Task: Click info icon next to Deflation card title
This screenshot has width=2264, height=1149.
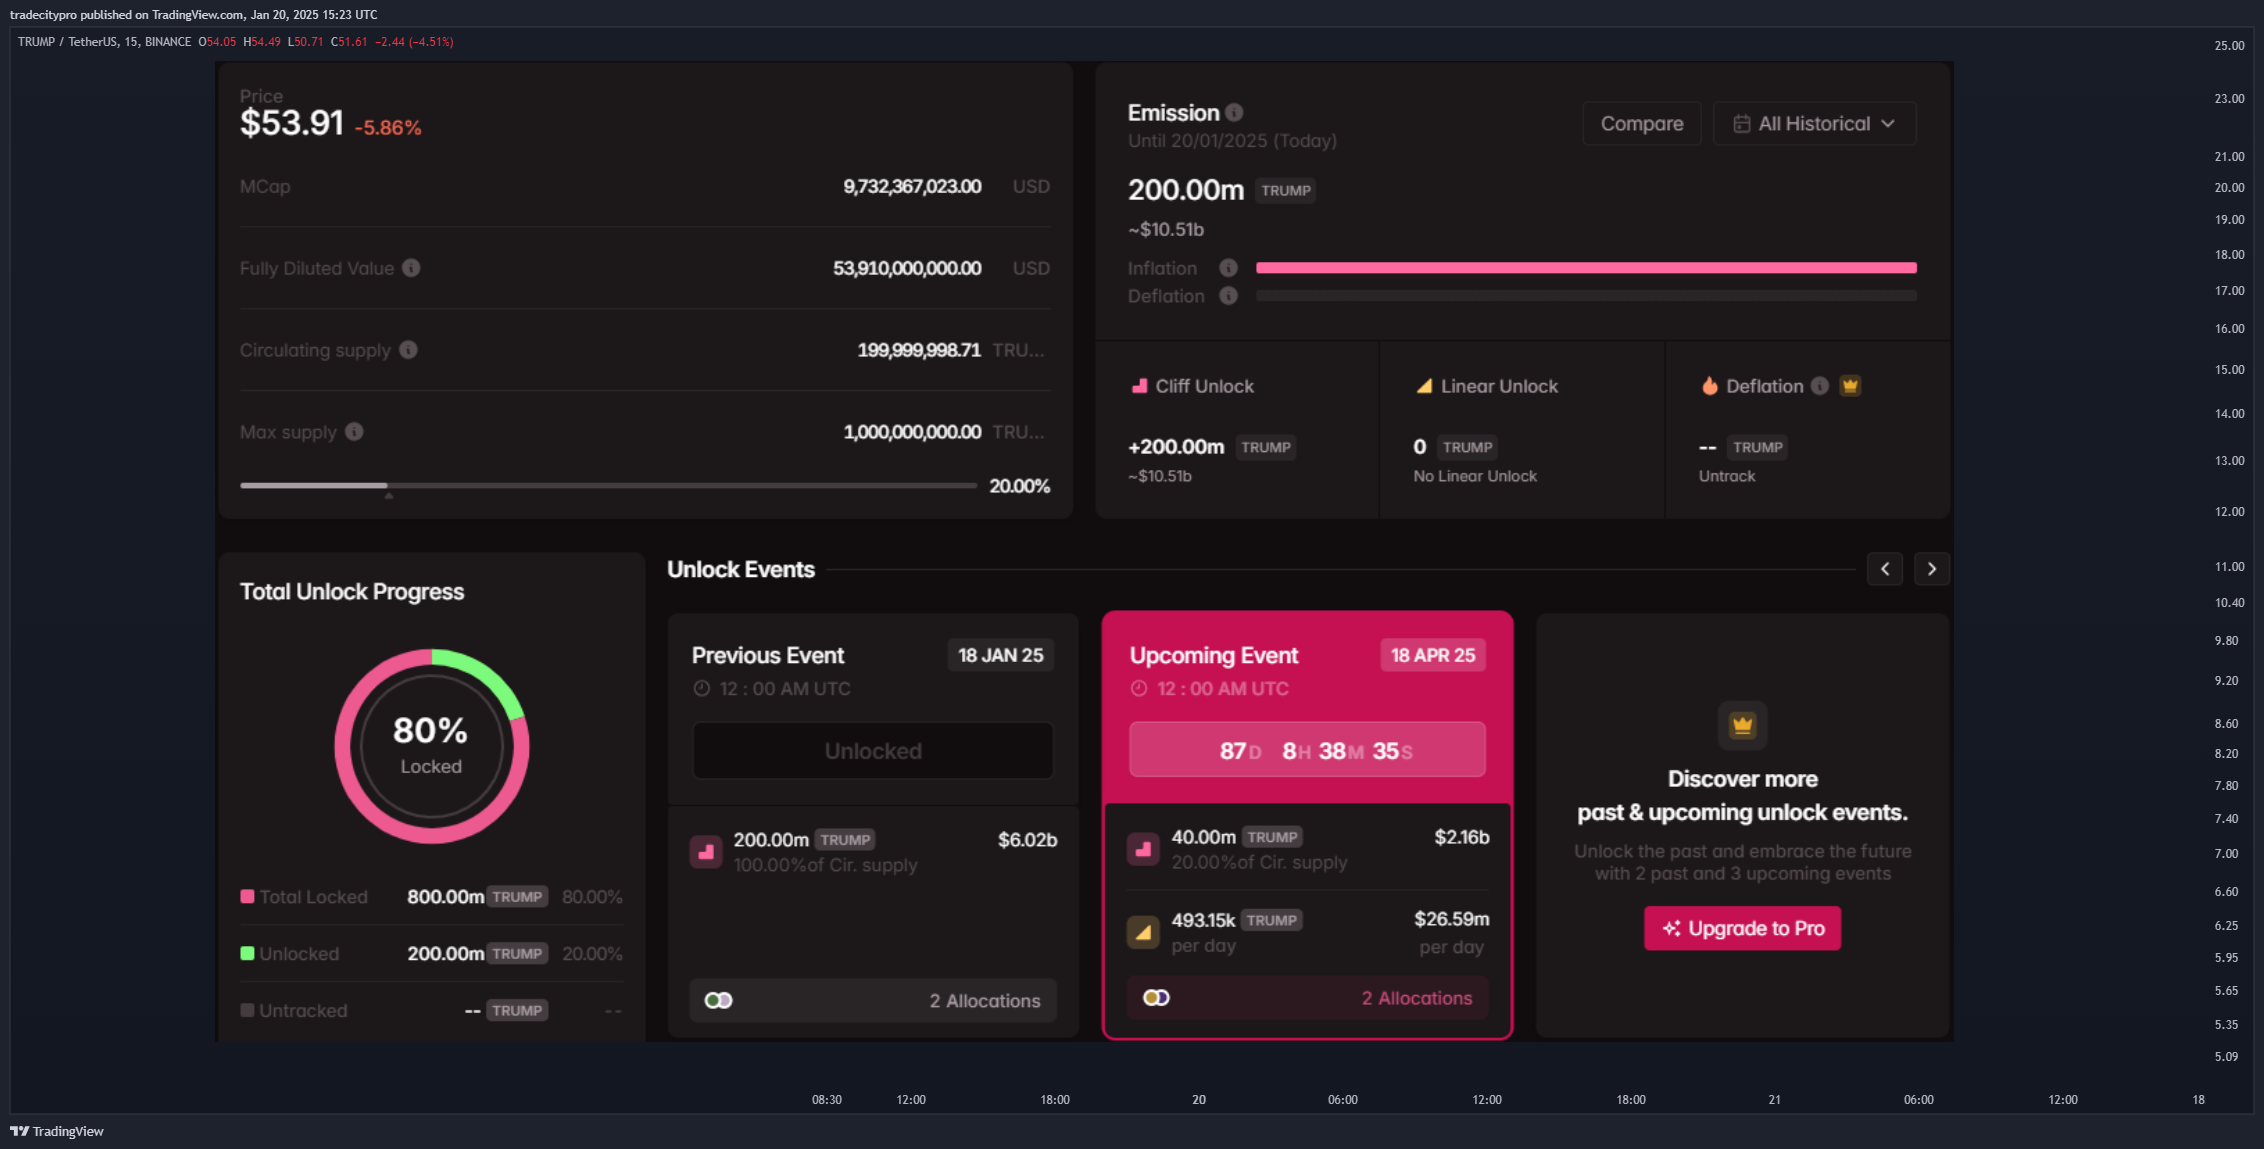Action: (1820, 386)
